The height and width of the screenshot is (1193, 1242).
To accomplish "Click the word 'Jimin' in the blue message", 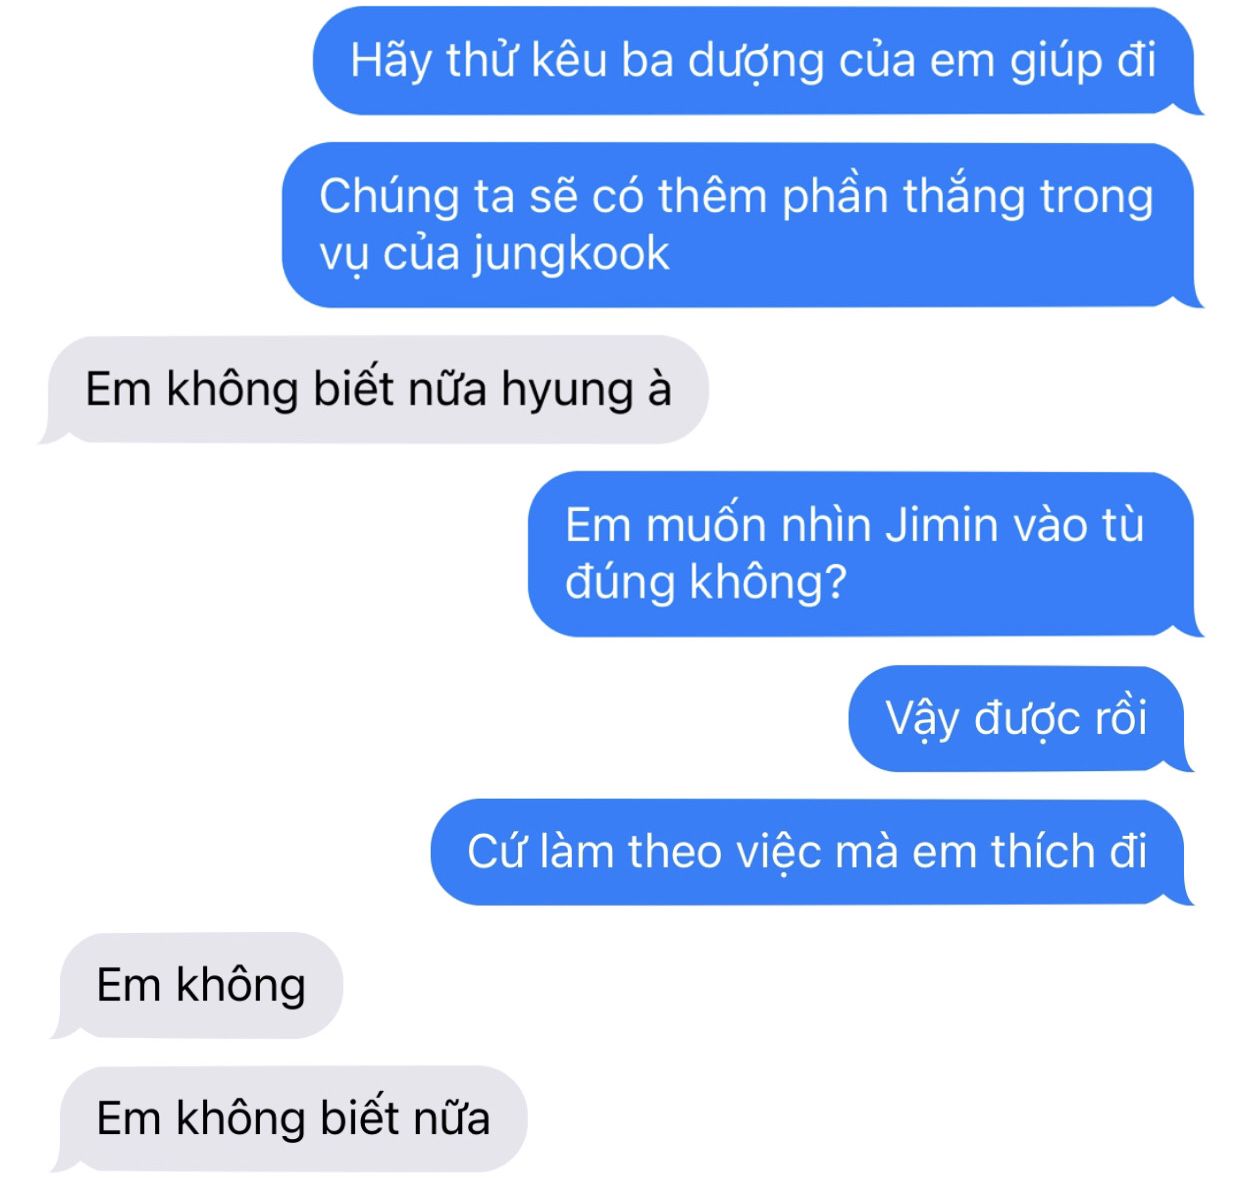I will [x=942, y=525].
